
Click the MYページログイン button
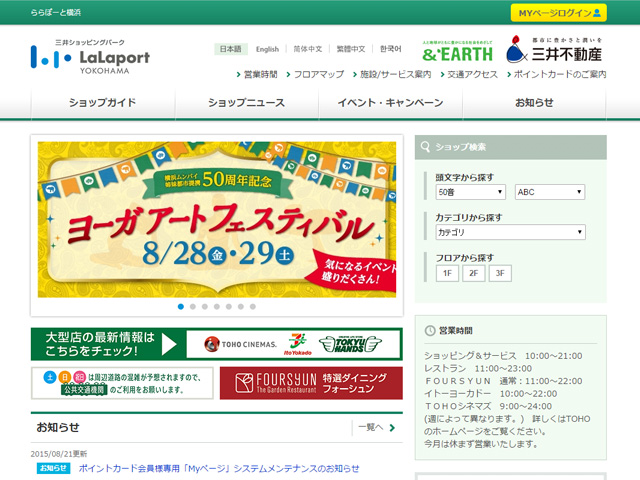tap(558, 13)
